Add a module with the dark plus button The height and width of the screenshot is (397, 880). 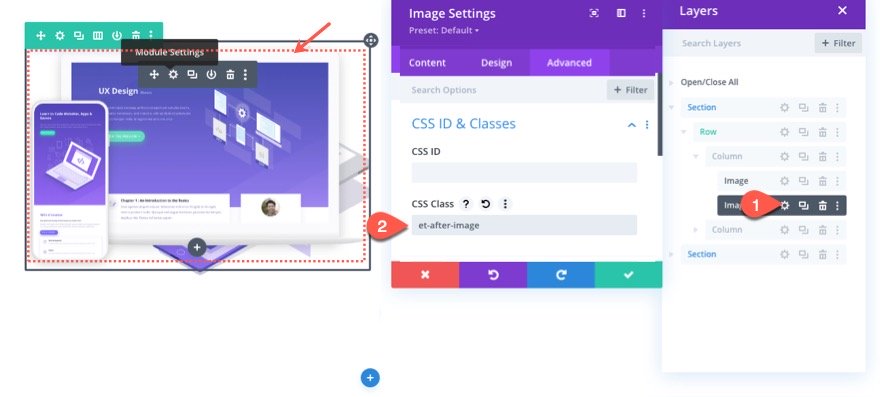click(x=196, y=247)
